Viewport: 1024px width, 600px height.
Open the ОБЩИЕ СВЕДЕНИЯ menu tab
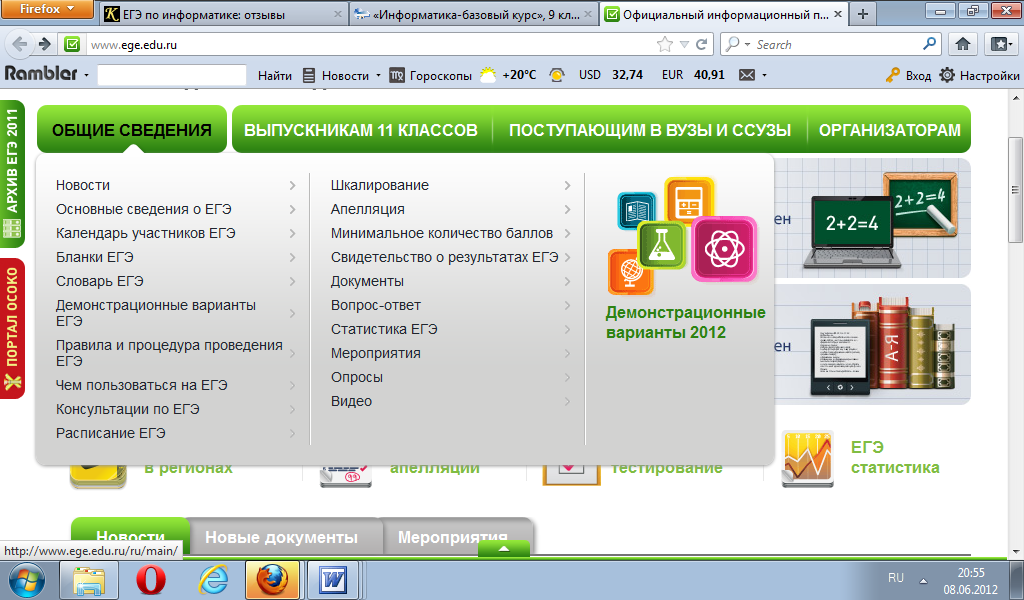pos(132,129)
